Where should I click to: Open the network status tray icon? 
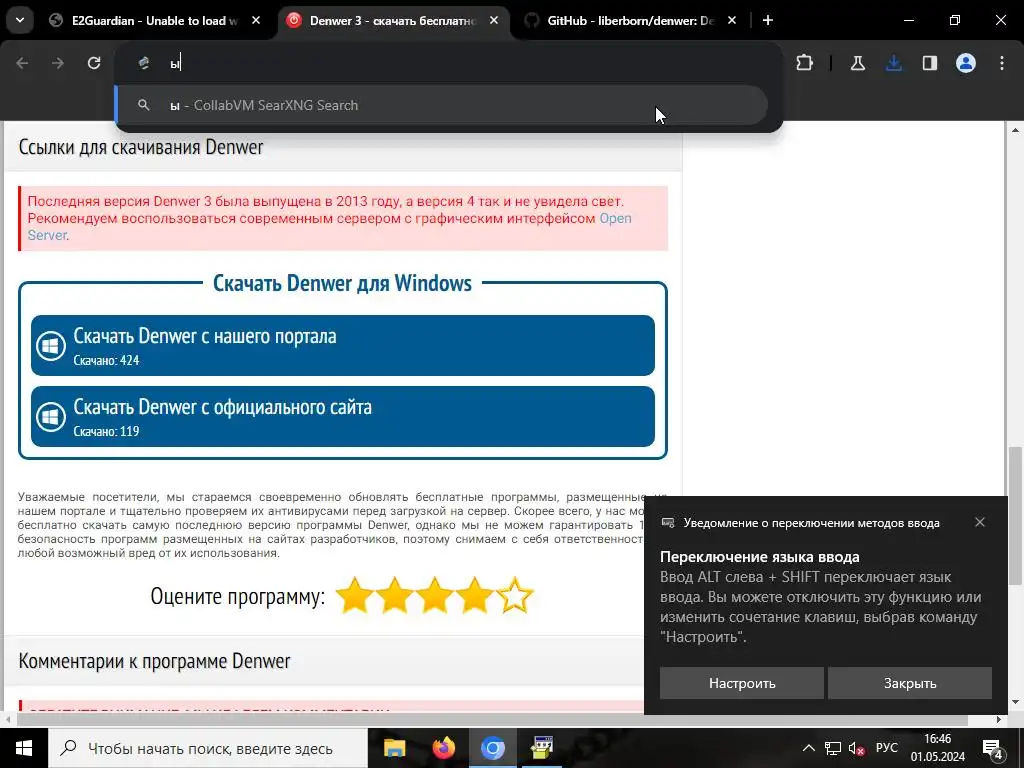point(833,748)
